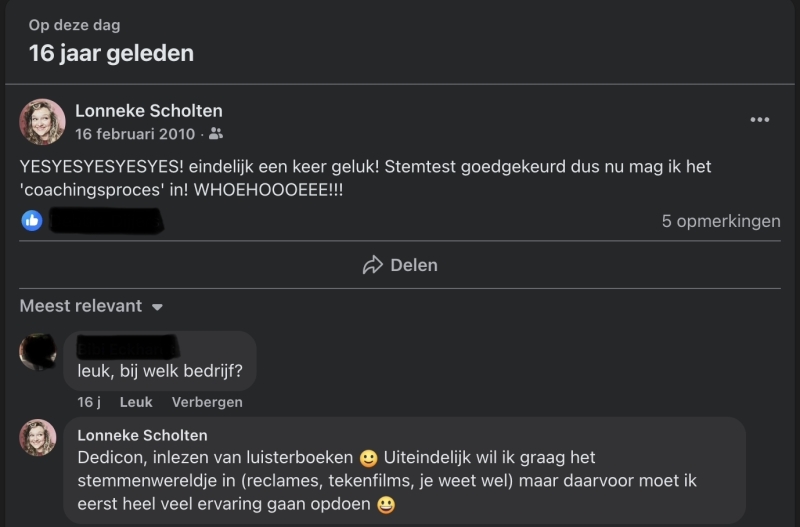
Task: Click the Delen share button
Action: (400, 265)
